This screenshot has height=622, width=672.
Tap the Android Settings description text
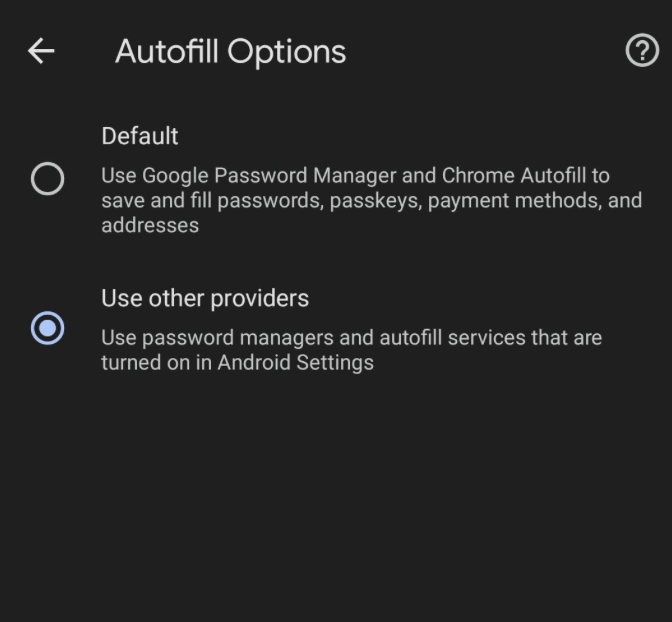351,350
